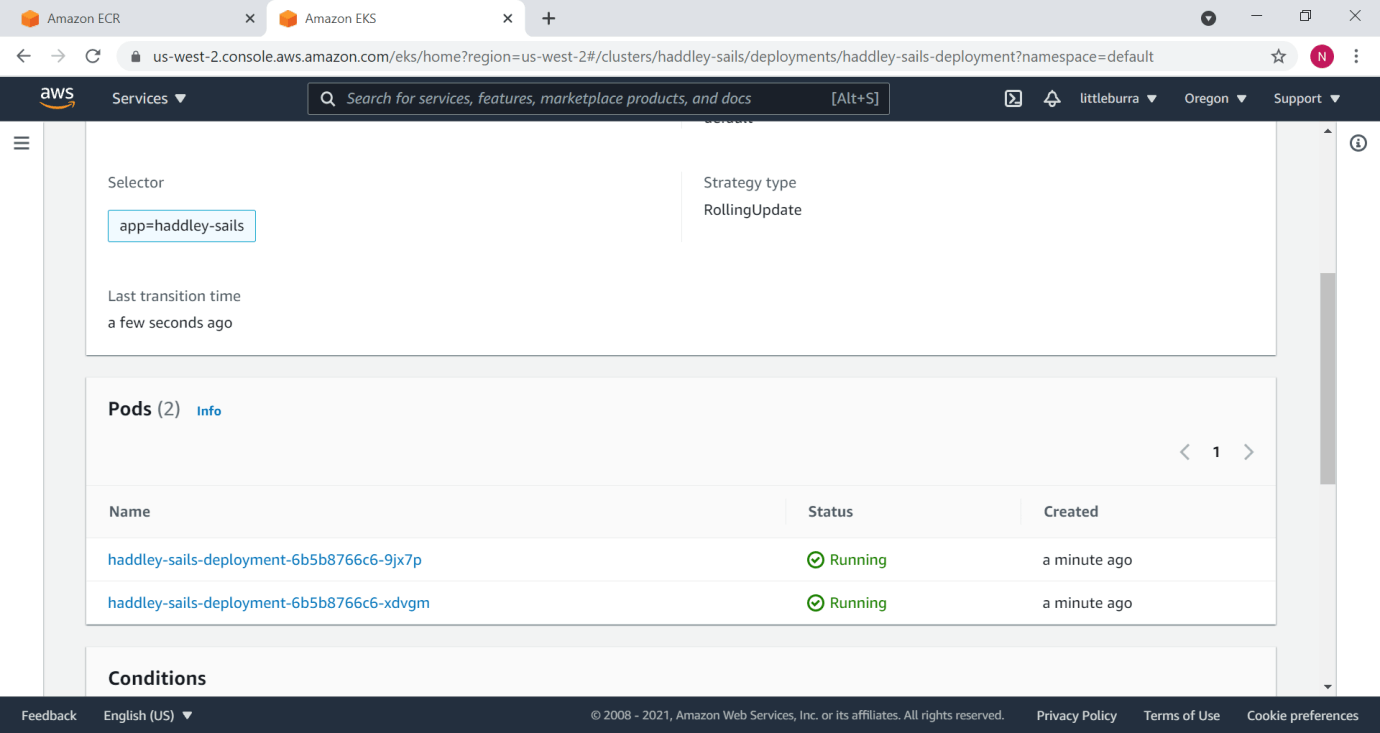Open Cookie preferences
This screenshot has height=733, width=1380.
[x=1303, y=715]
